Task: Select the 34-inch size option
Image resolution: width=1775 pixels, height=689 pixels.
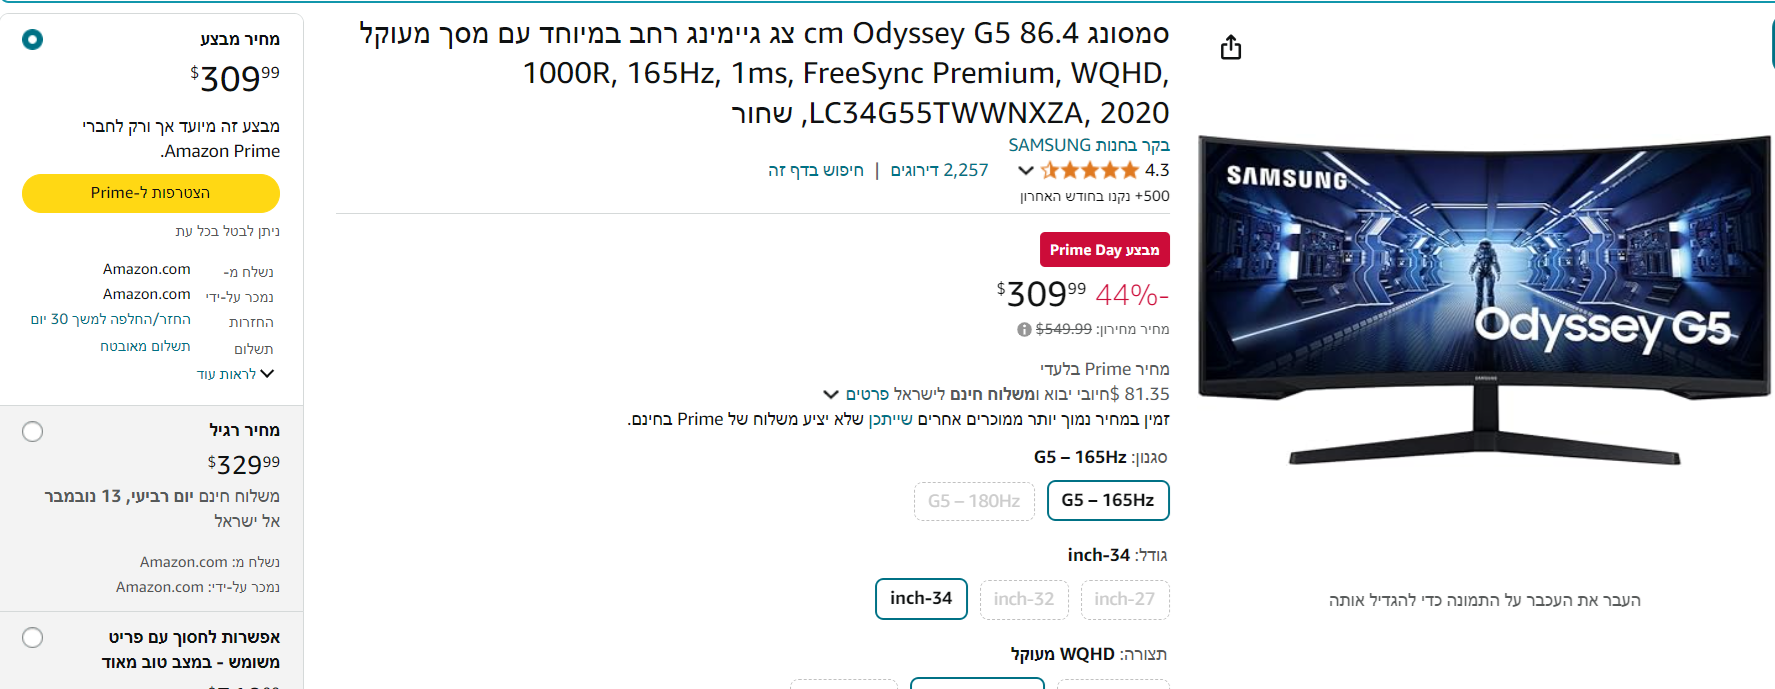Action: (x=920, y=599)
